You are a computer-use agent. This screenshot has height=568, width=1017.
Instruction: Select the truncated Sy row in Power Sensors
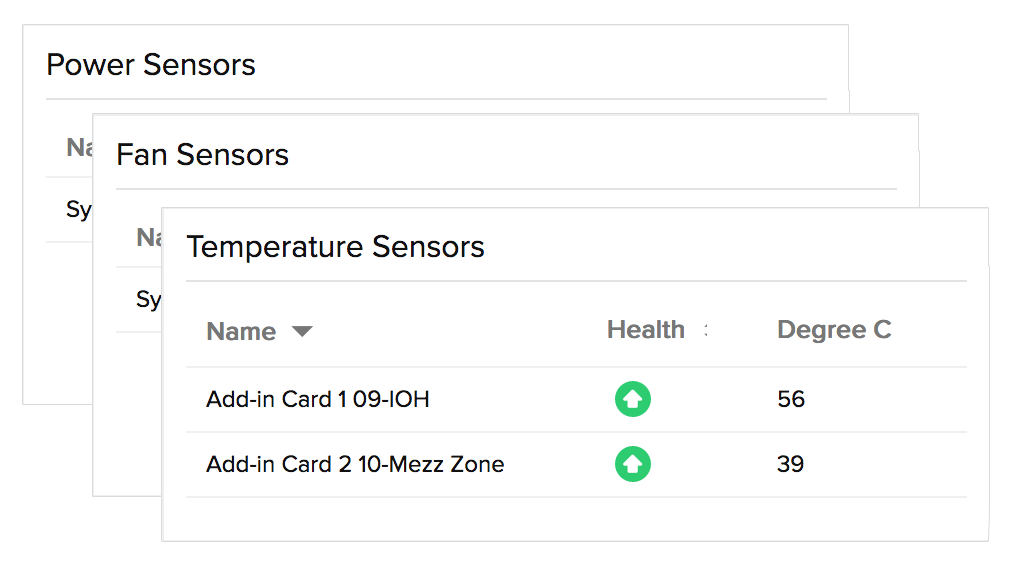tap(69, 209)
